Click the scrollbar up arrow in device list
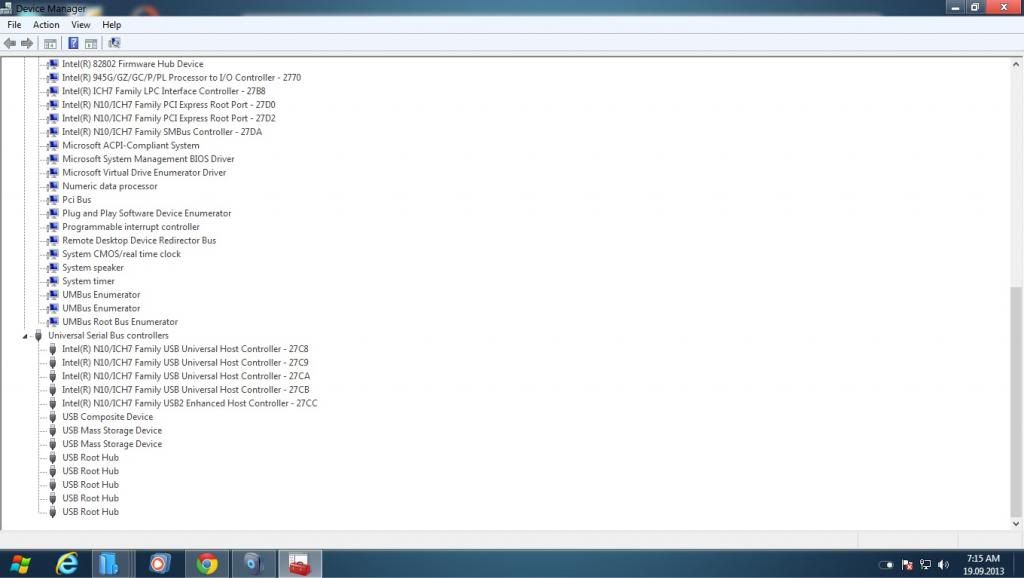This screenshot has width=1024, height=578. pos(1016,64)
